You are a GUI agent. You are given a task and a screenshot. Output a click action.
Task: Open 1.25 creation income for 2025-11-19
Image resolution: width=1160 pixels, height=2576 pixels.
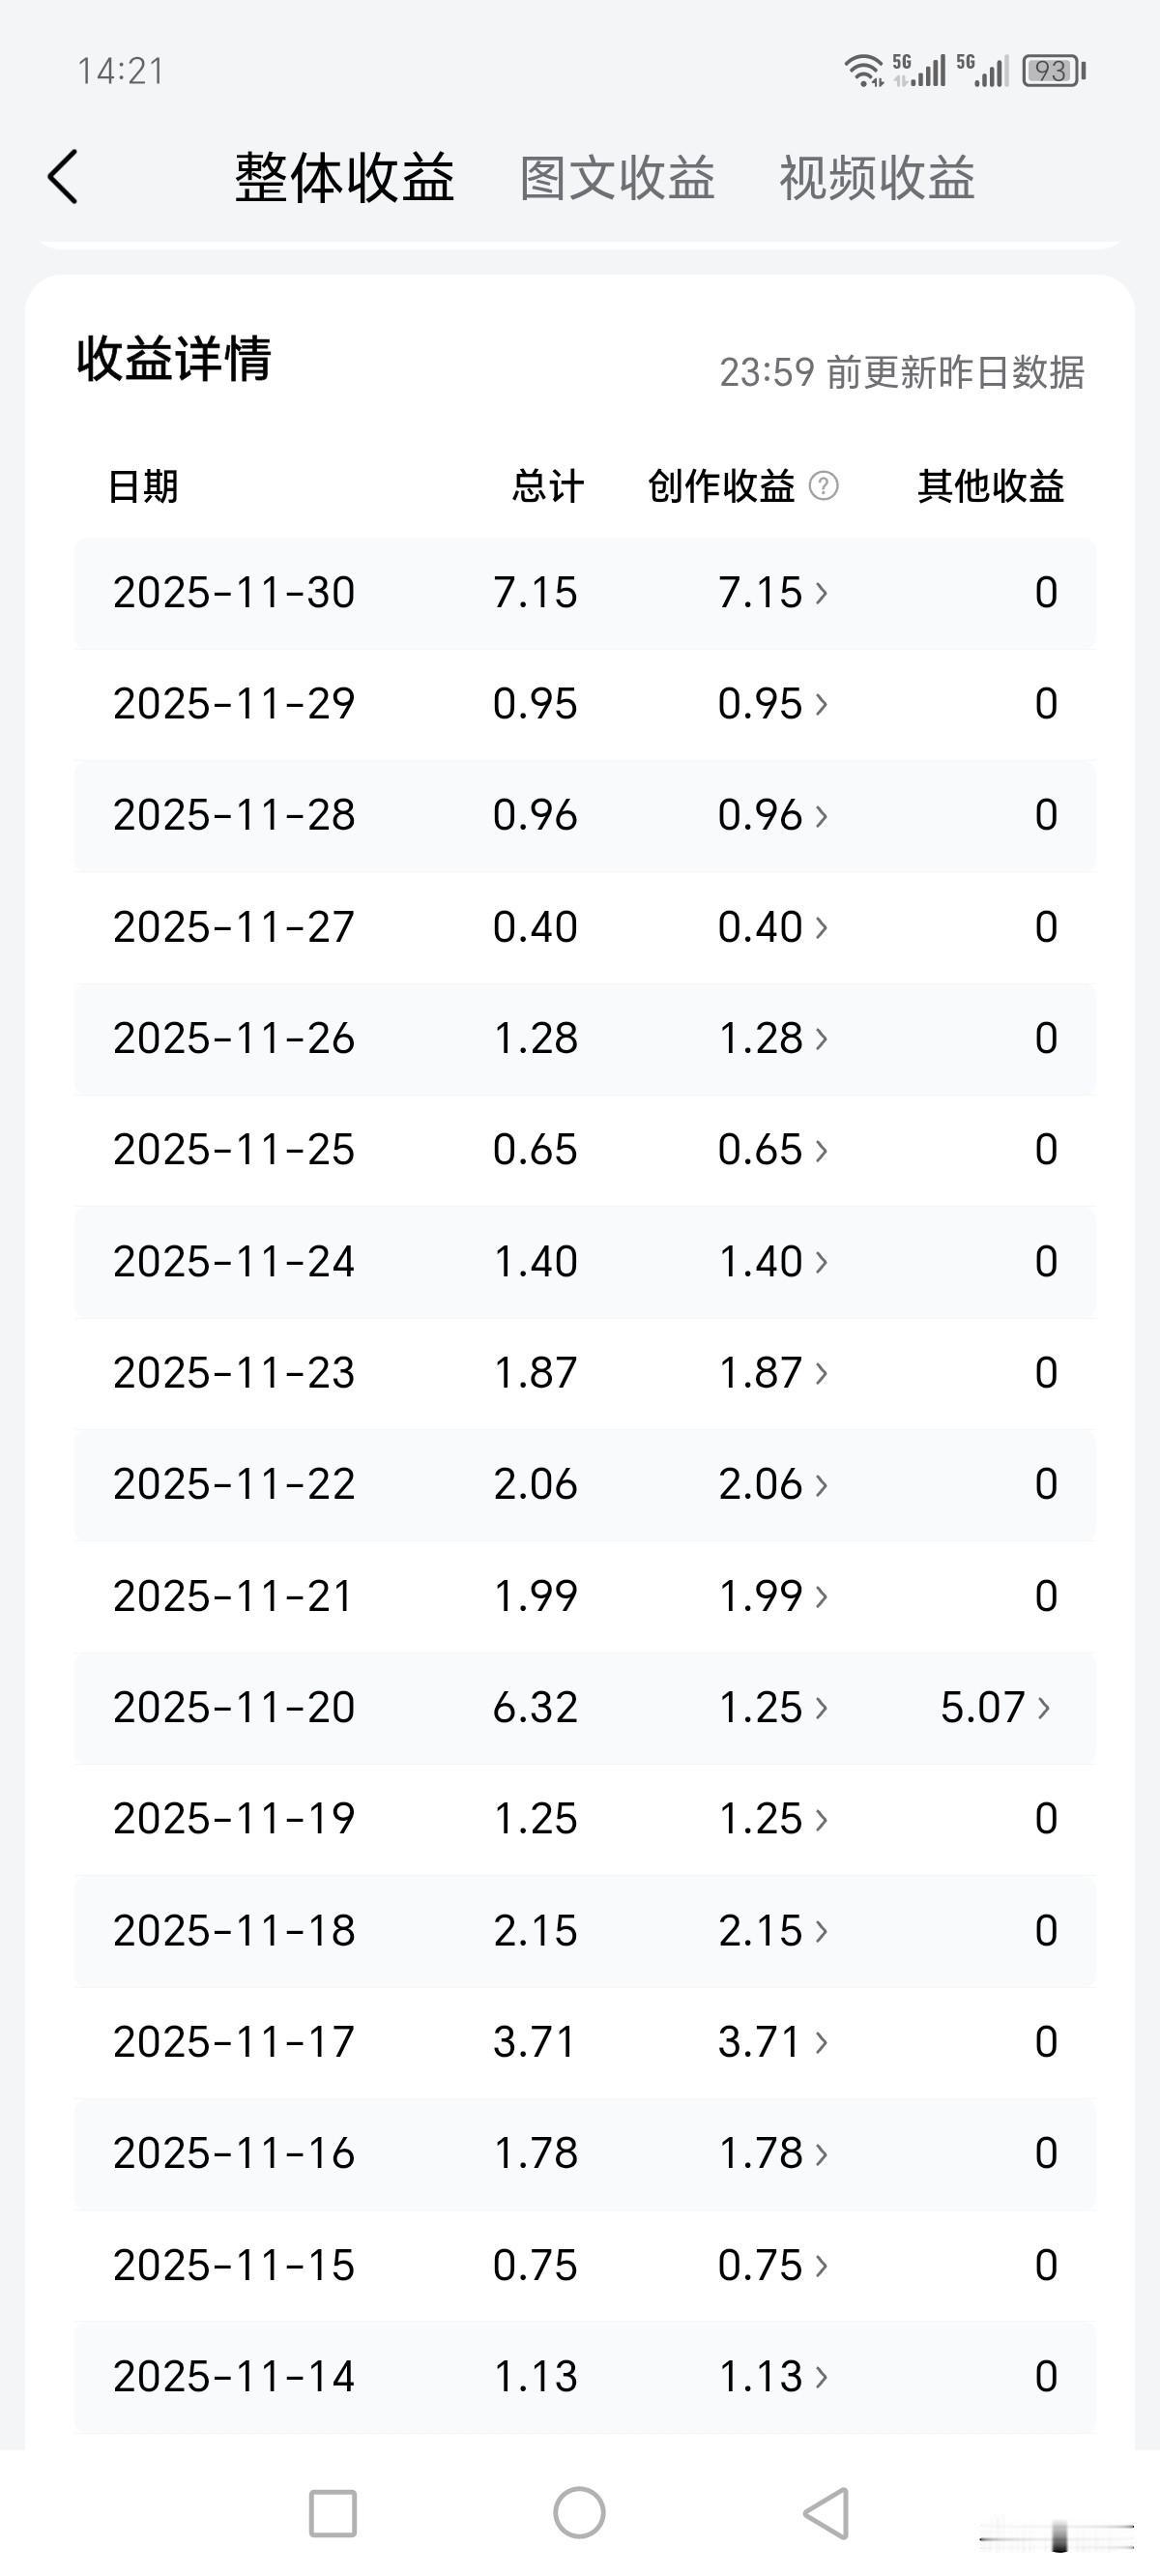click(773, 1818)
